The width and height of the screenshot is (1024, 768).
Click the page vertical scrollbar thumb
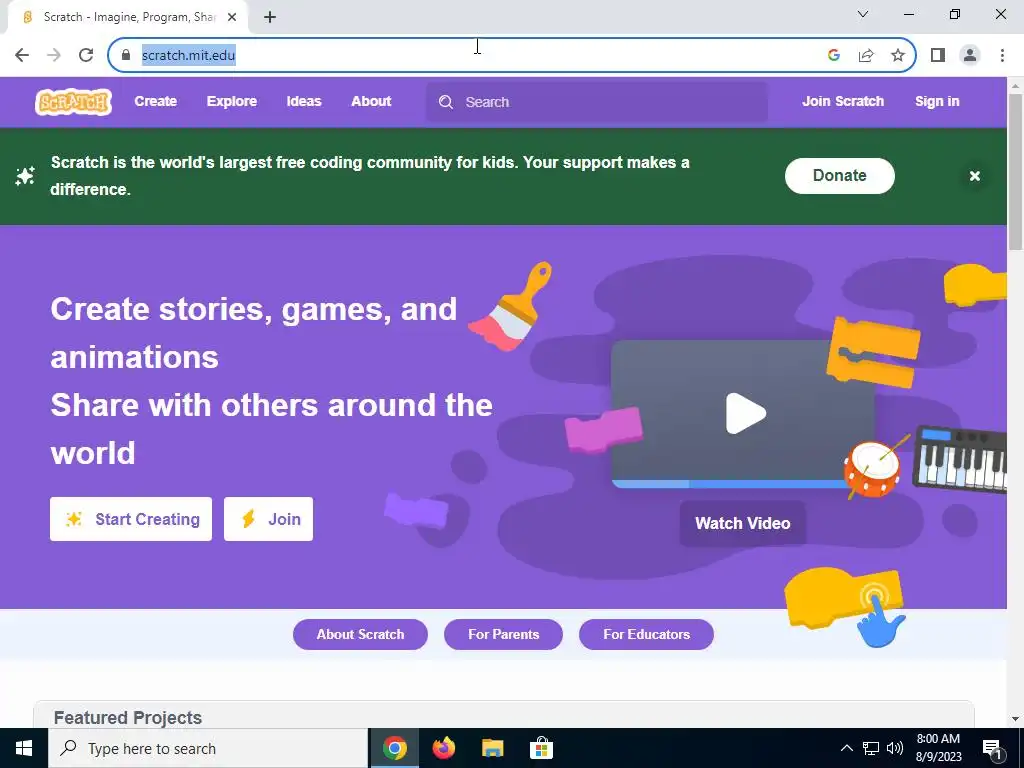pyautogui.click(x=1015, y=171)
